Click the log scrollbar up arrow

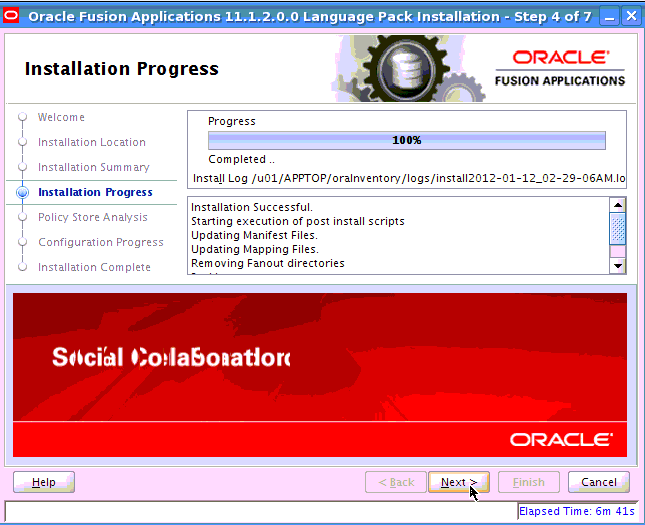click(x=617, y=205)
